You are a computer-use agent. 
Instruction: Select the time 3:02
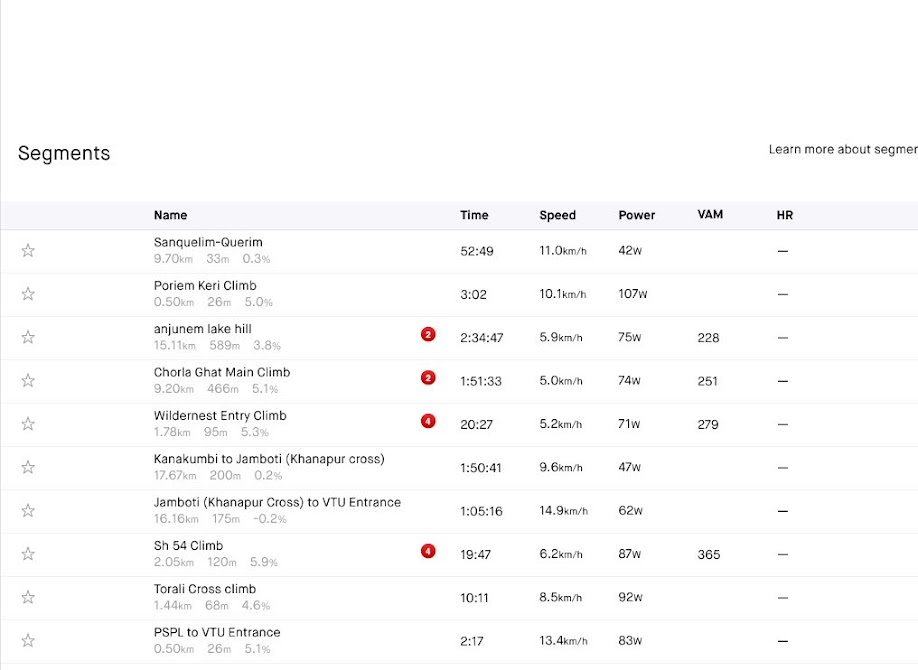coord(473,295)
